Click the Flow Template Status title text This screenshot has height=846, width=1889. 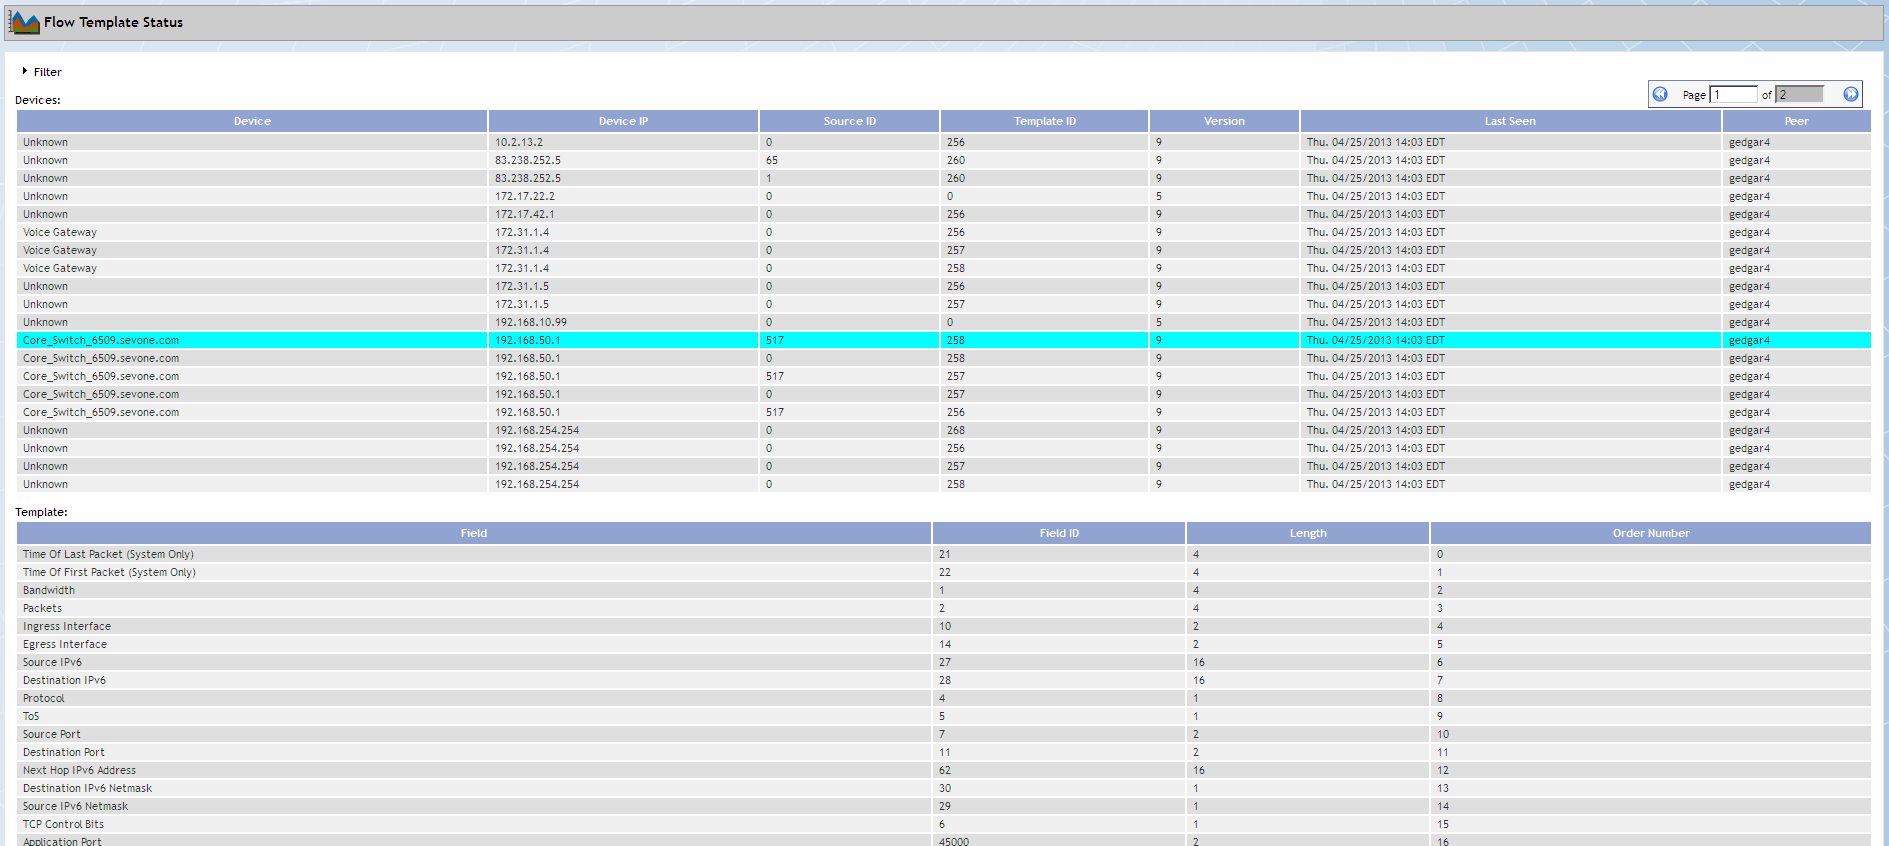113,22
